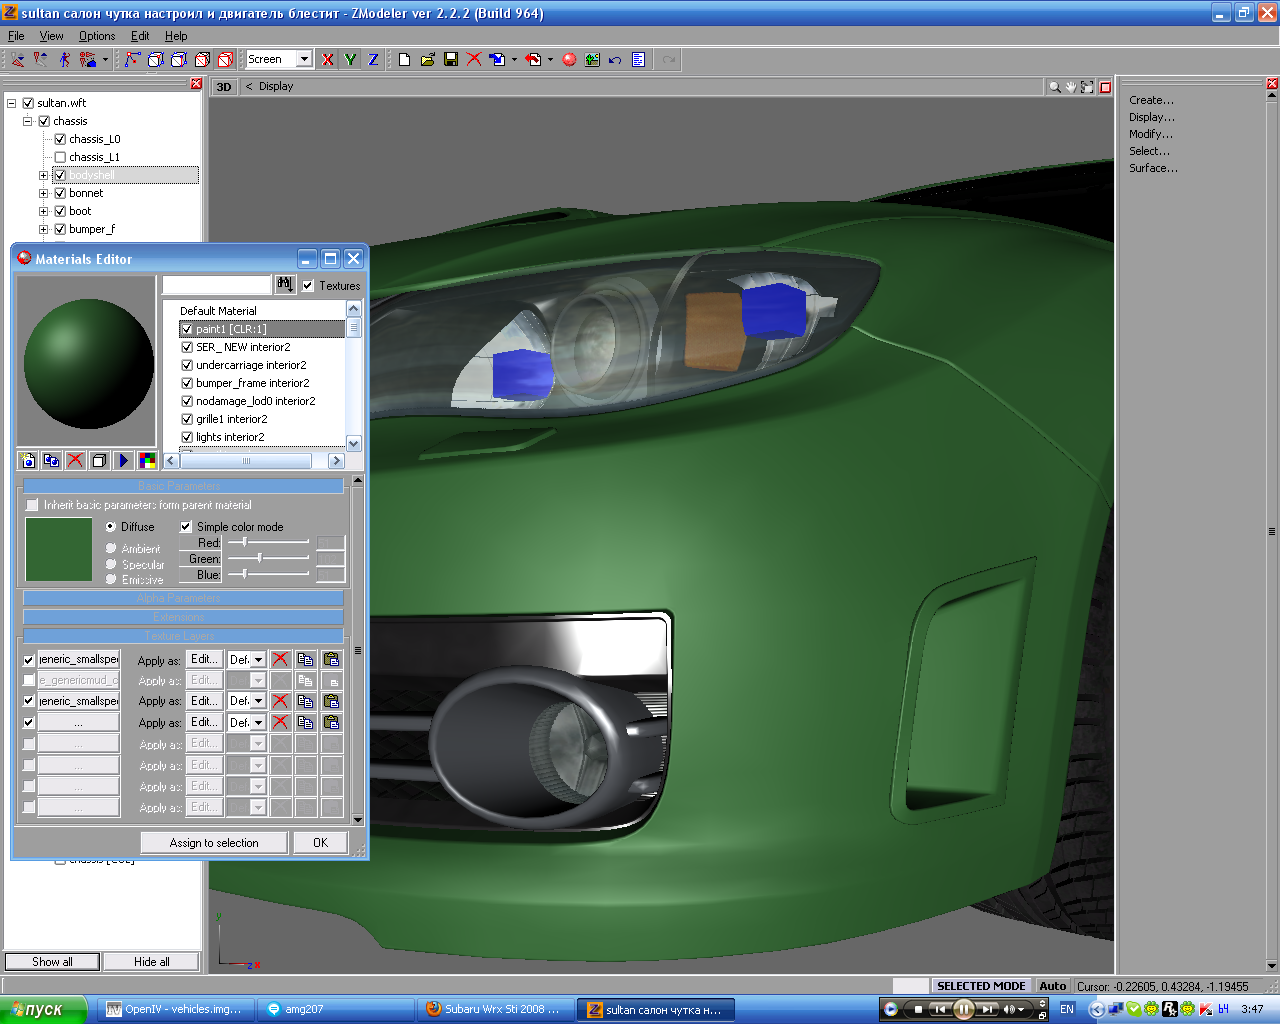Screen dimensions: 1280x1024
Task: Expand the bonnet tree node
Action: (x=43, y=193)
